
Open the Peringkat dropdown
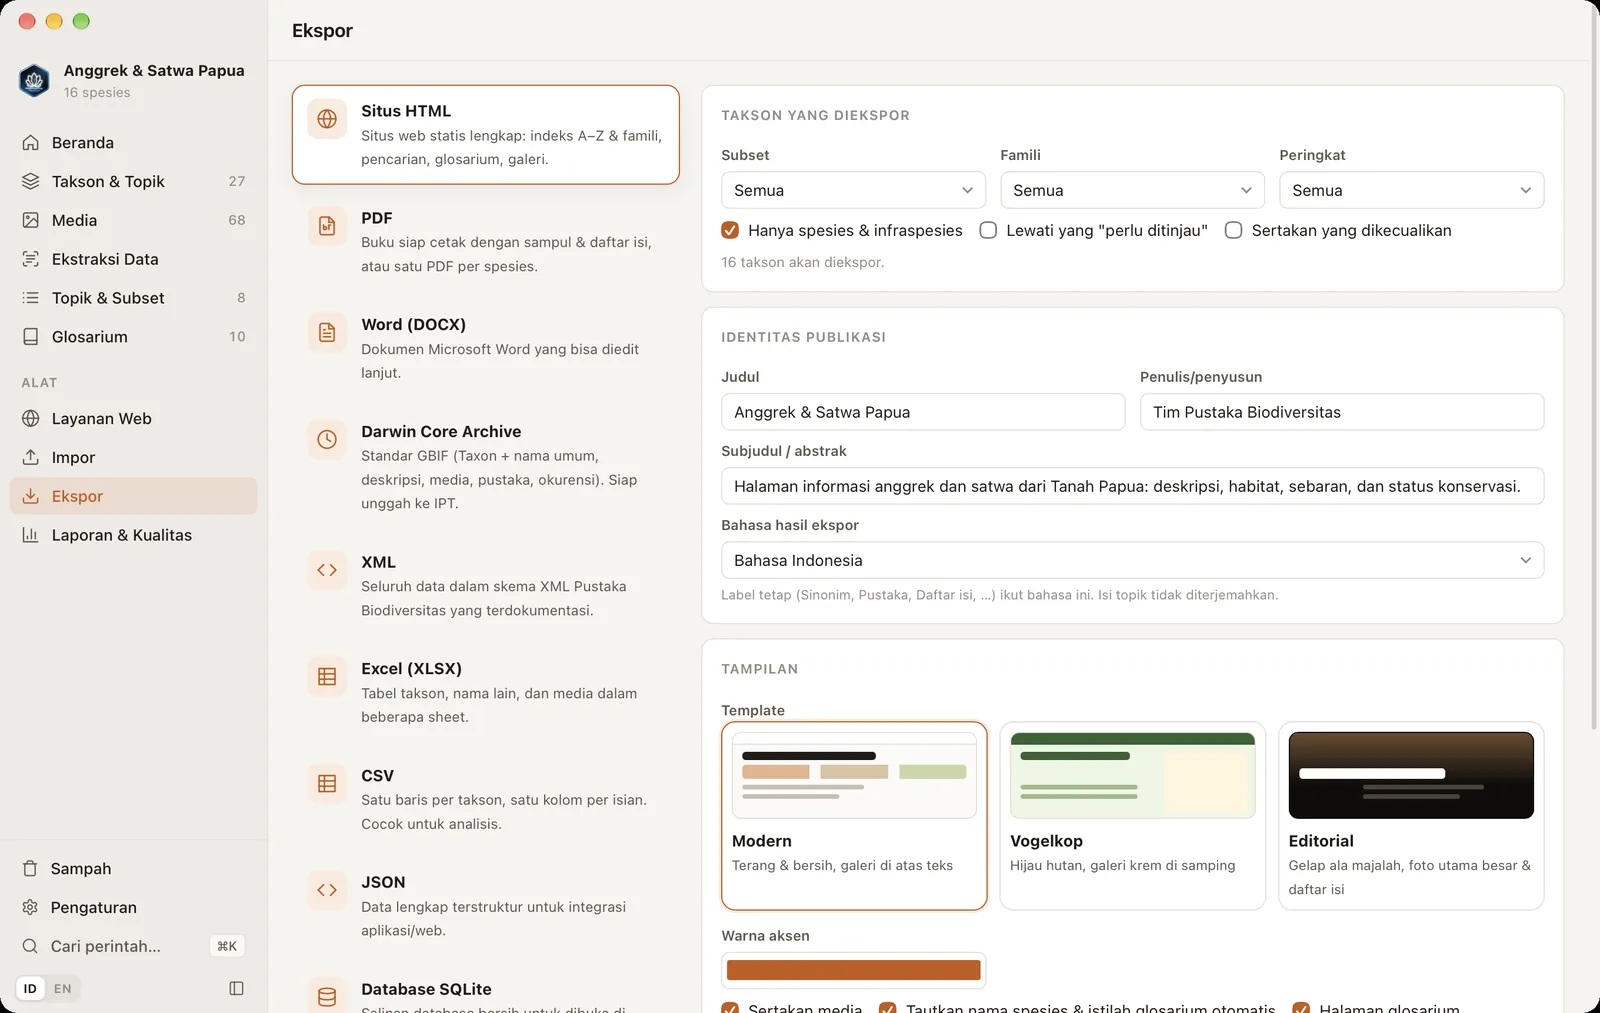click(x=1411, y=190)
